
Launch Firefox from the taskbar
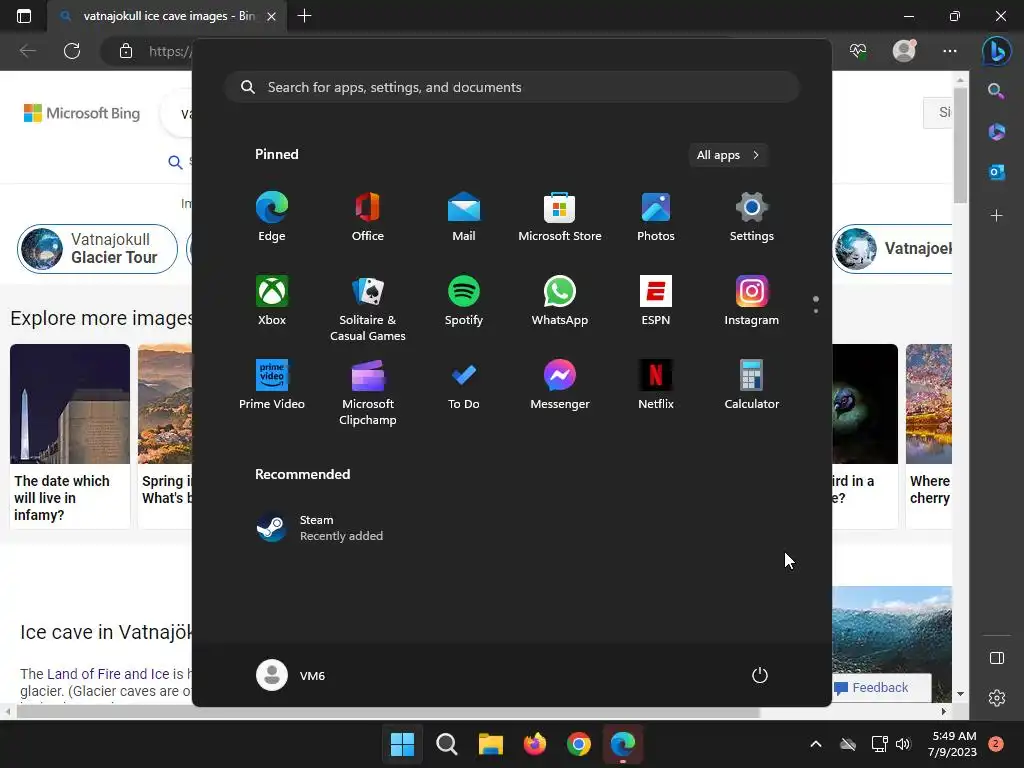pos(535,744)
